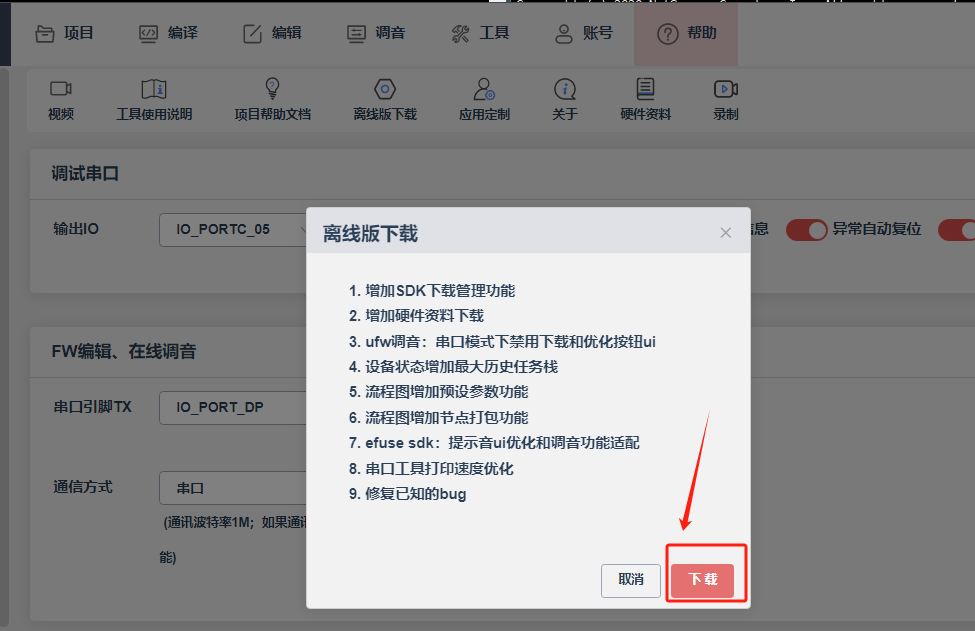Image resolution: width=975 pixels, height=631 pixels.
Task: Click the 离线版下载 dialog title
Action: coord(370,234)
